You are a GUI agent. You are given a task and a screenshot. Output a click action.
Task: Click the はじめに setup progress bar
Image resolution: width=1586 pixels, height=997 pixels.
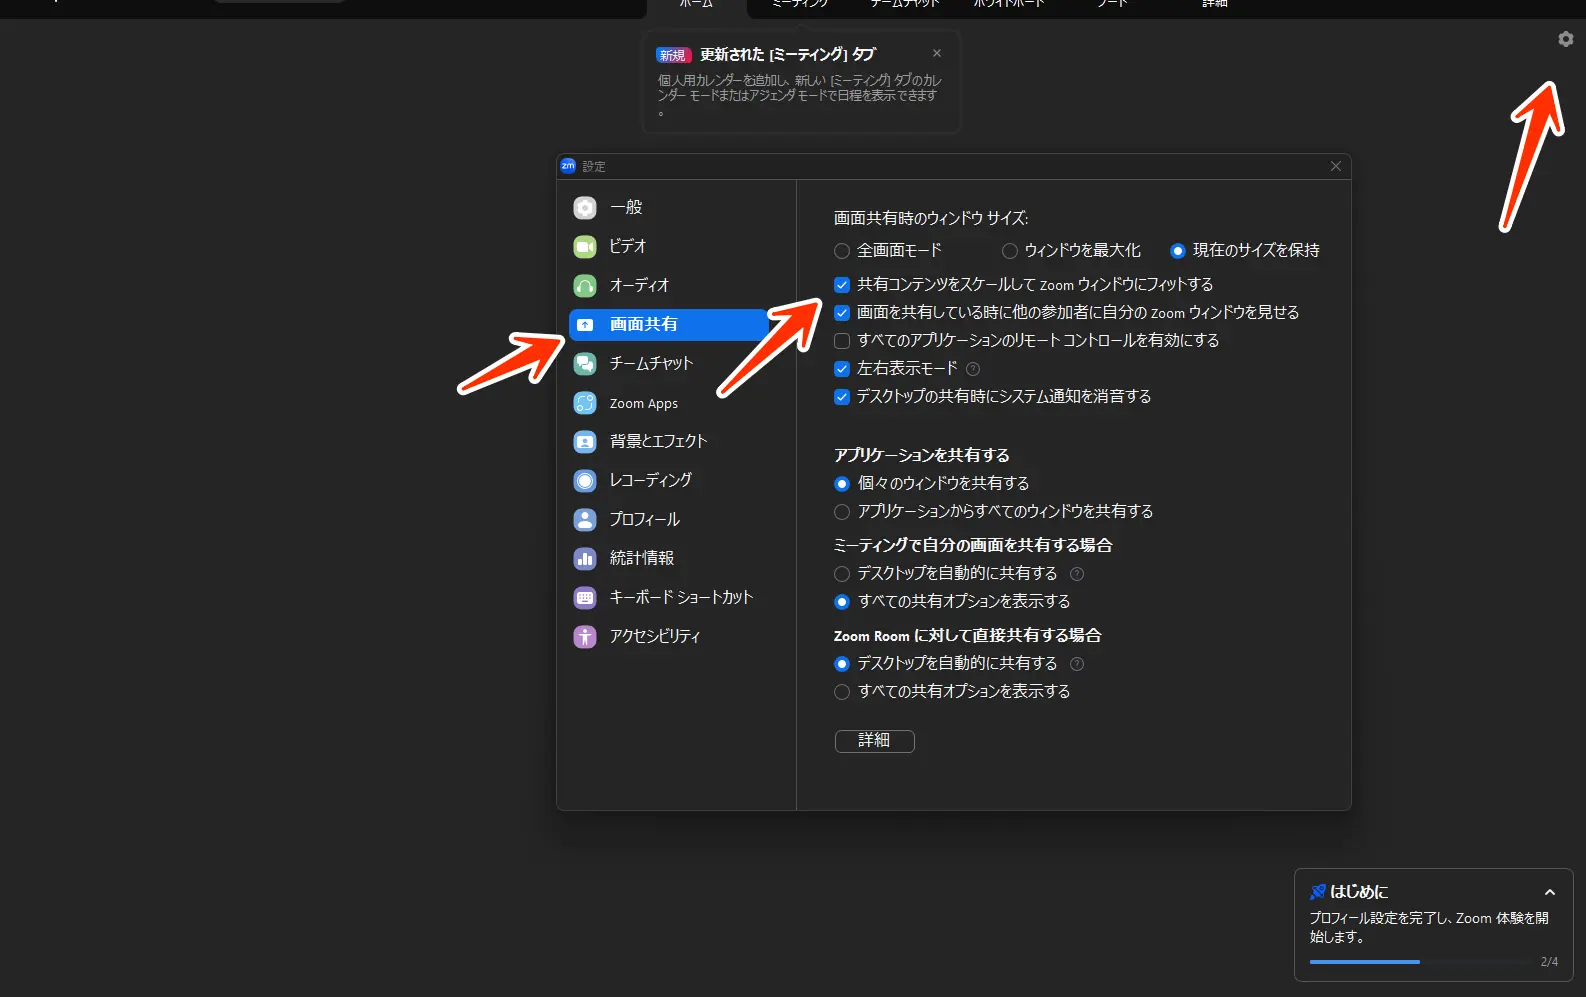1420,962
